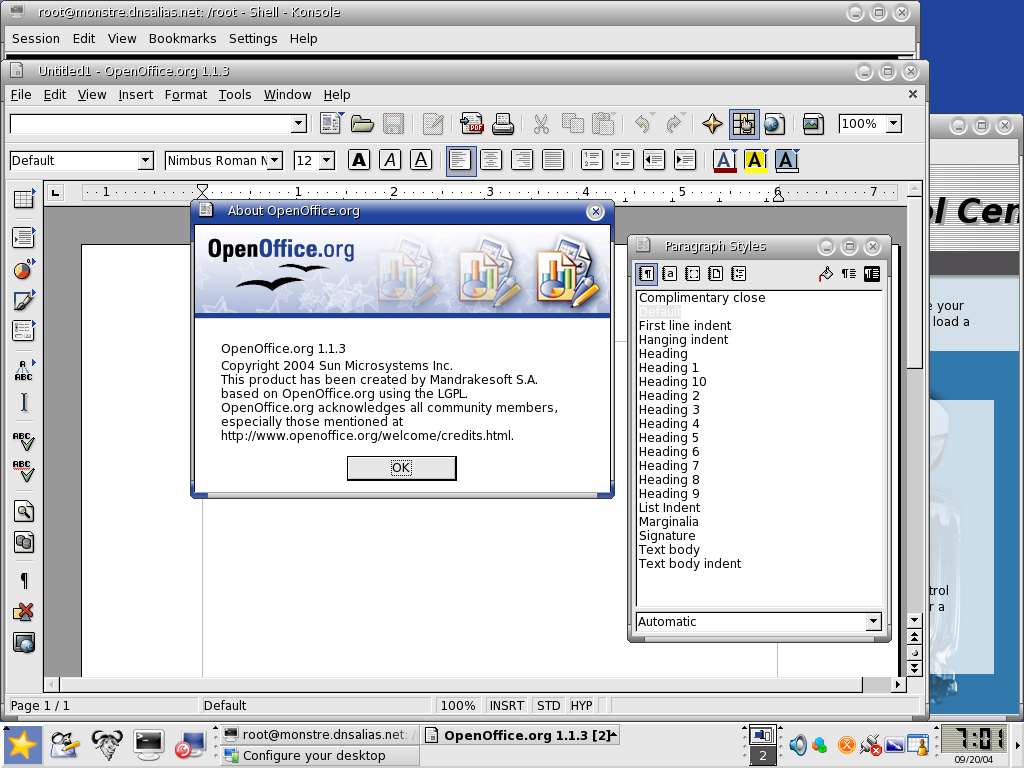This screenshot has height=768, width=1024.
Task: Toggle INSRT insert mode in status bar
Action: pos(507,705)
